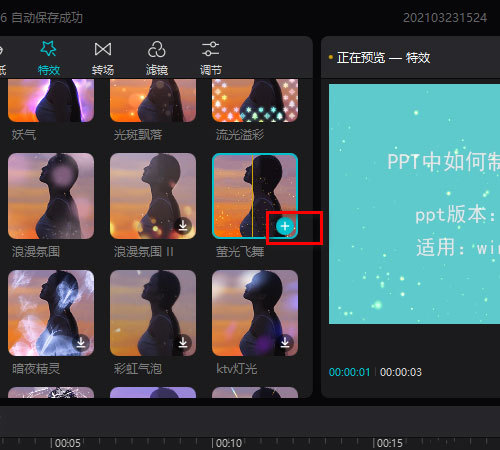Click the 彩虹气泡 label text
Image resolution: width=500 pixels, height=450 pixels.
pyautogui.click(x=138, y=369)
